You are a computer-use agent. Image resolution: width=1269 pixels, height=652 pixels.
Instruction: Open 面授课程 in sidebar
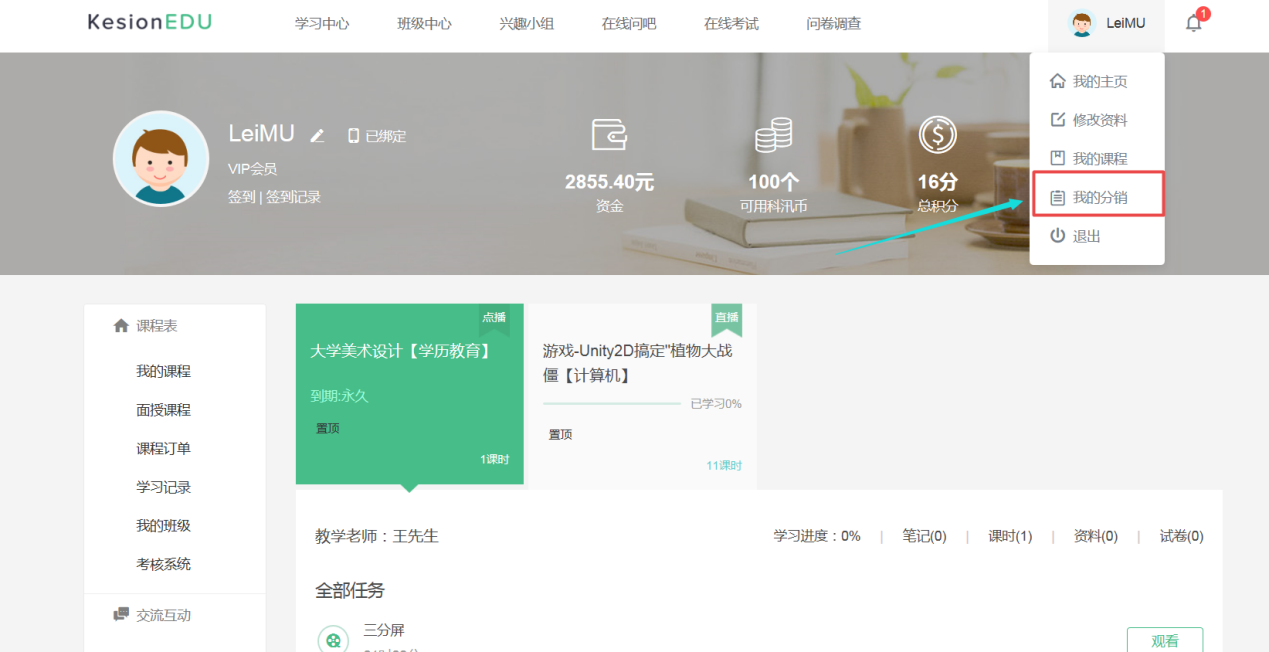163,410
